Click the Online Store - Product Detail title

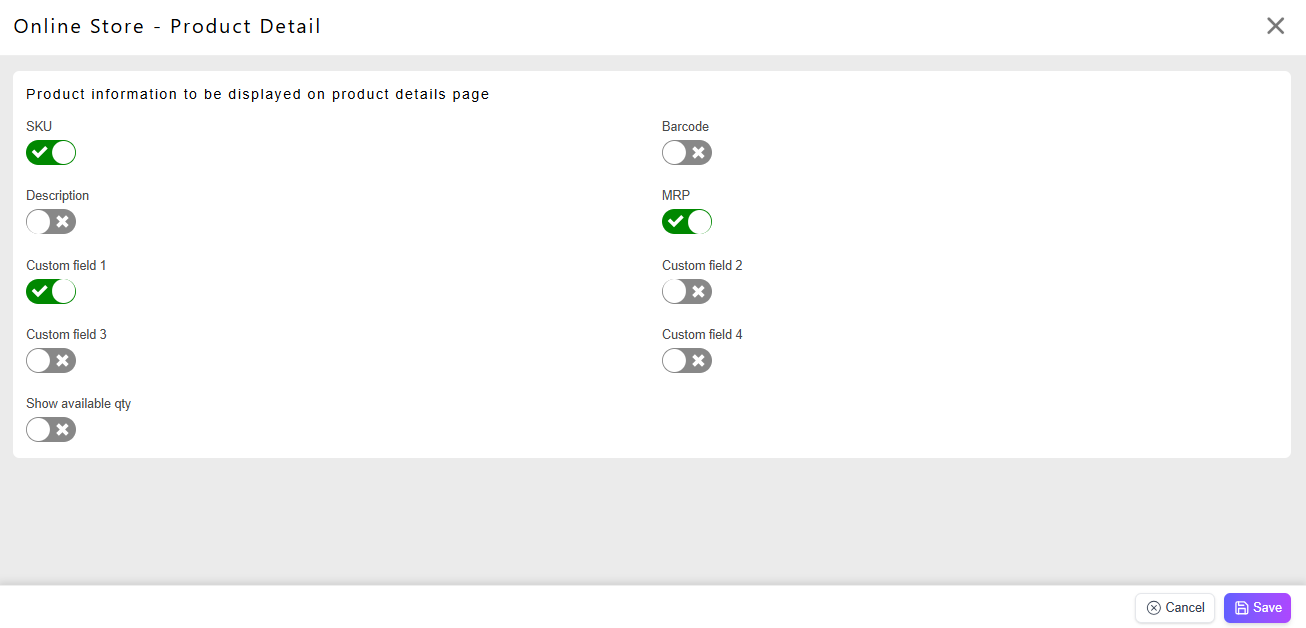[x=167, y=27]
